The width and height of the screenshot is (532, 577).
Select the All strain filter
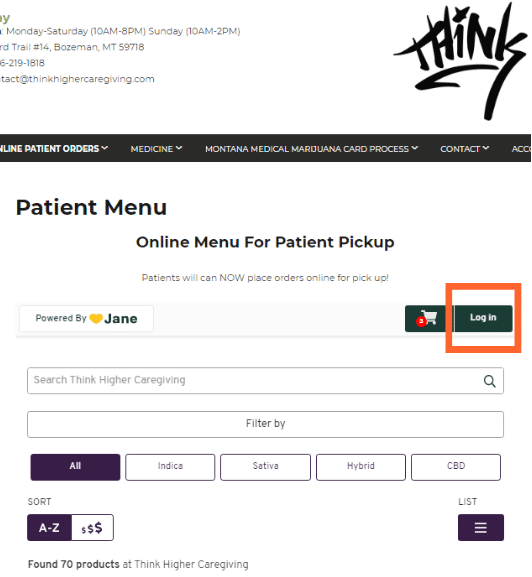75,467
